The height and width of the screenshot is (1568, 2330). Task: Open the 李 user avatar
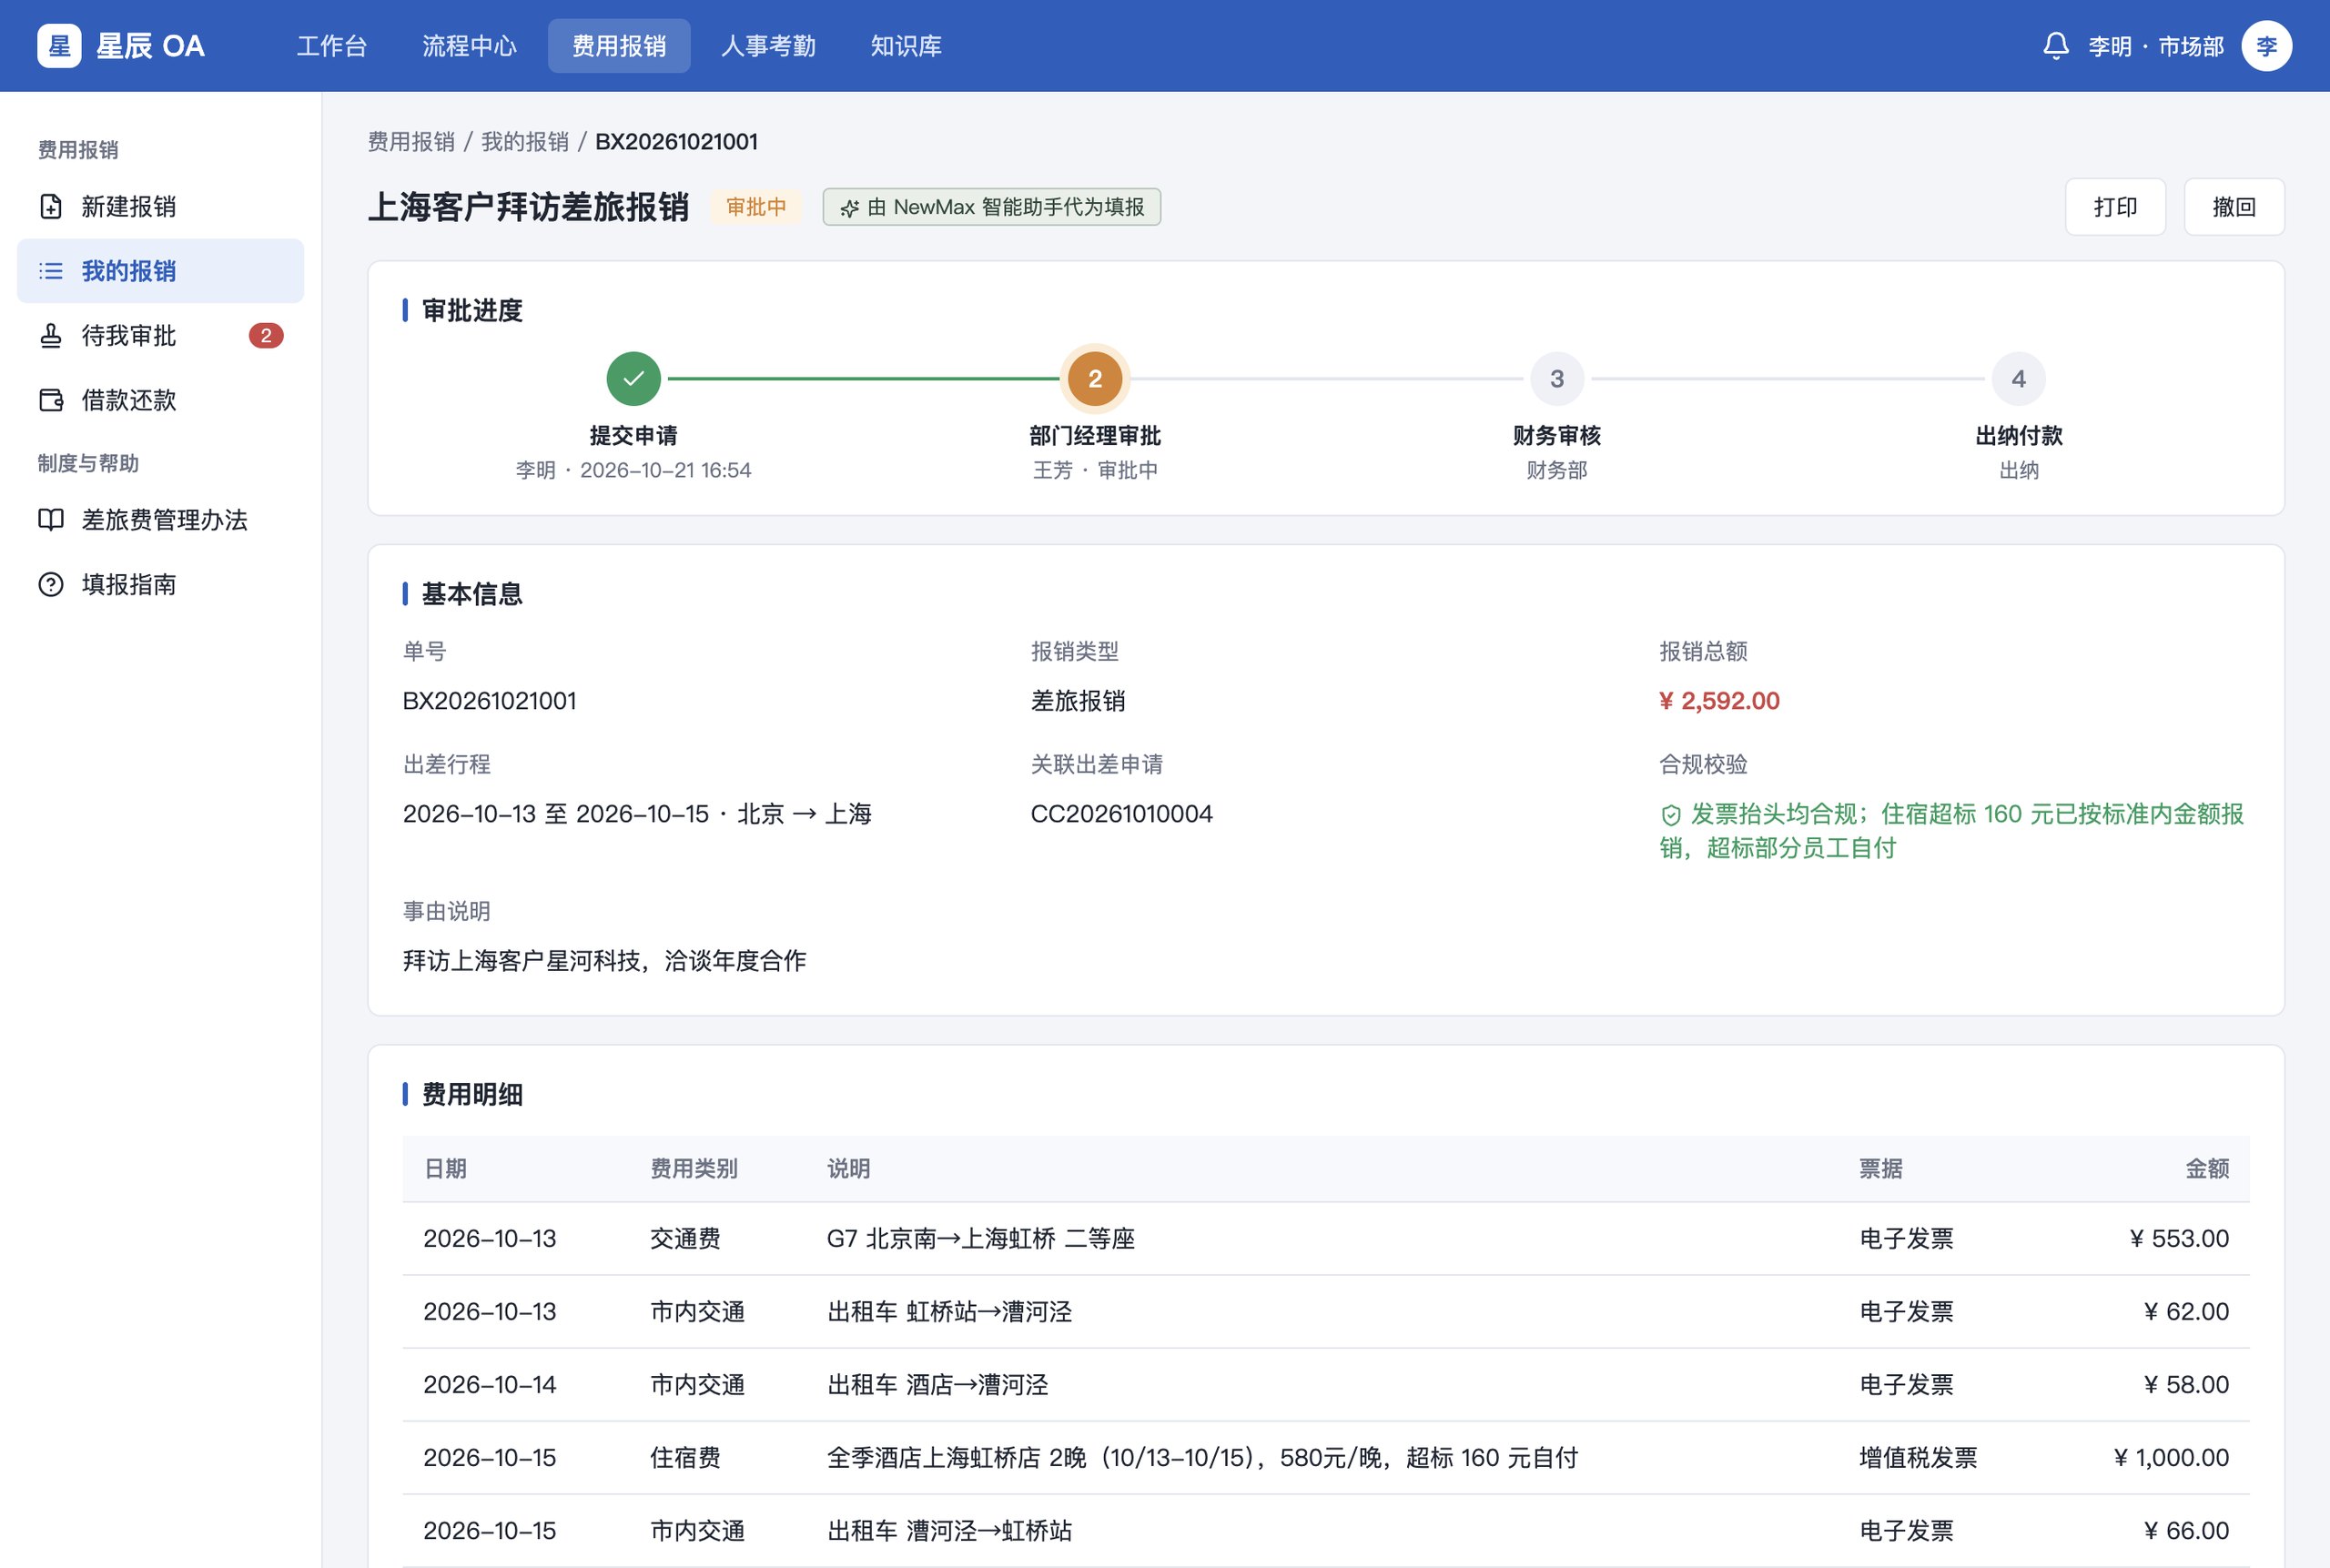coord(2266,46)
